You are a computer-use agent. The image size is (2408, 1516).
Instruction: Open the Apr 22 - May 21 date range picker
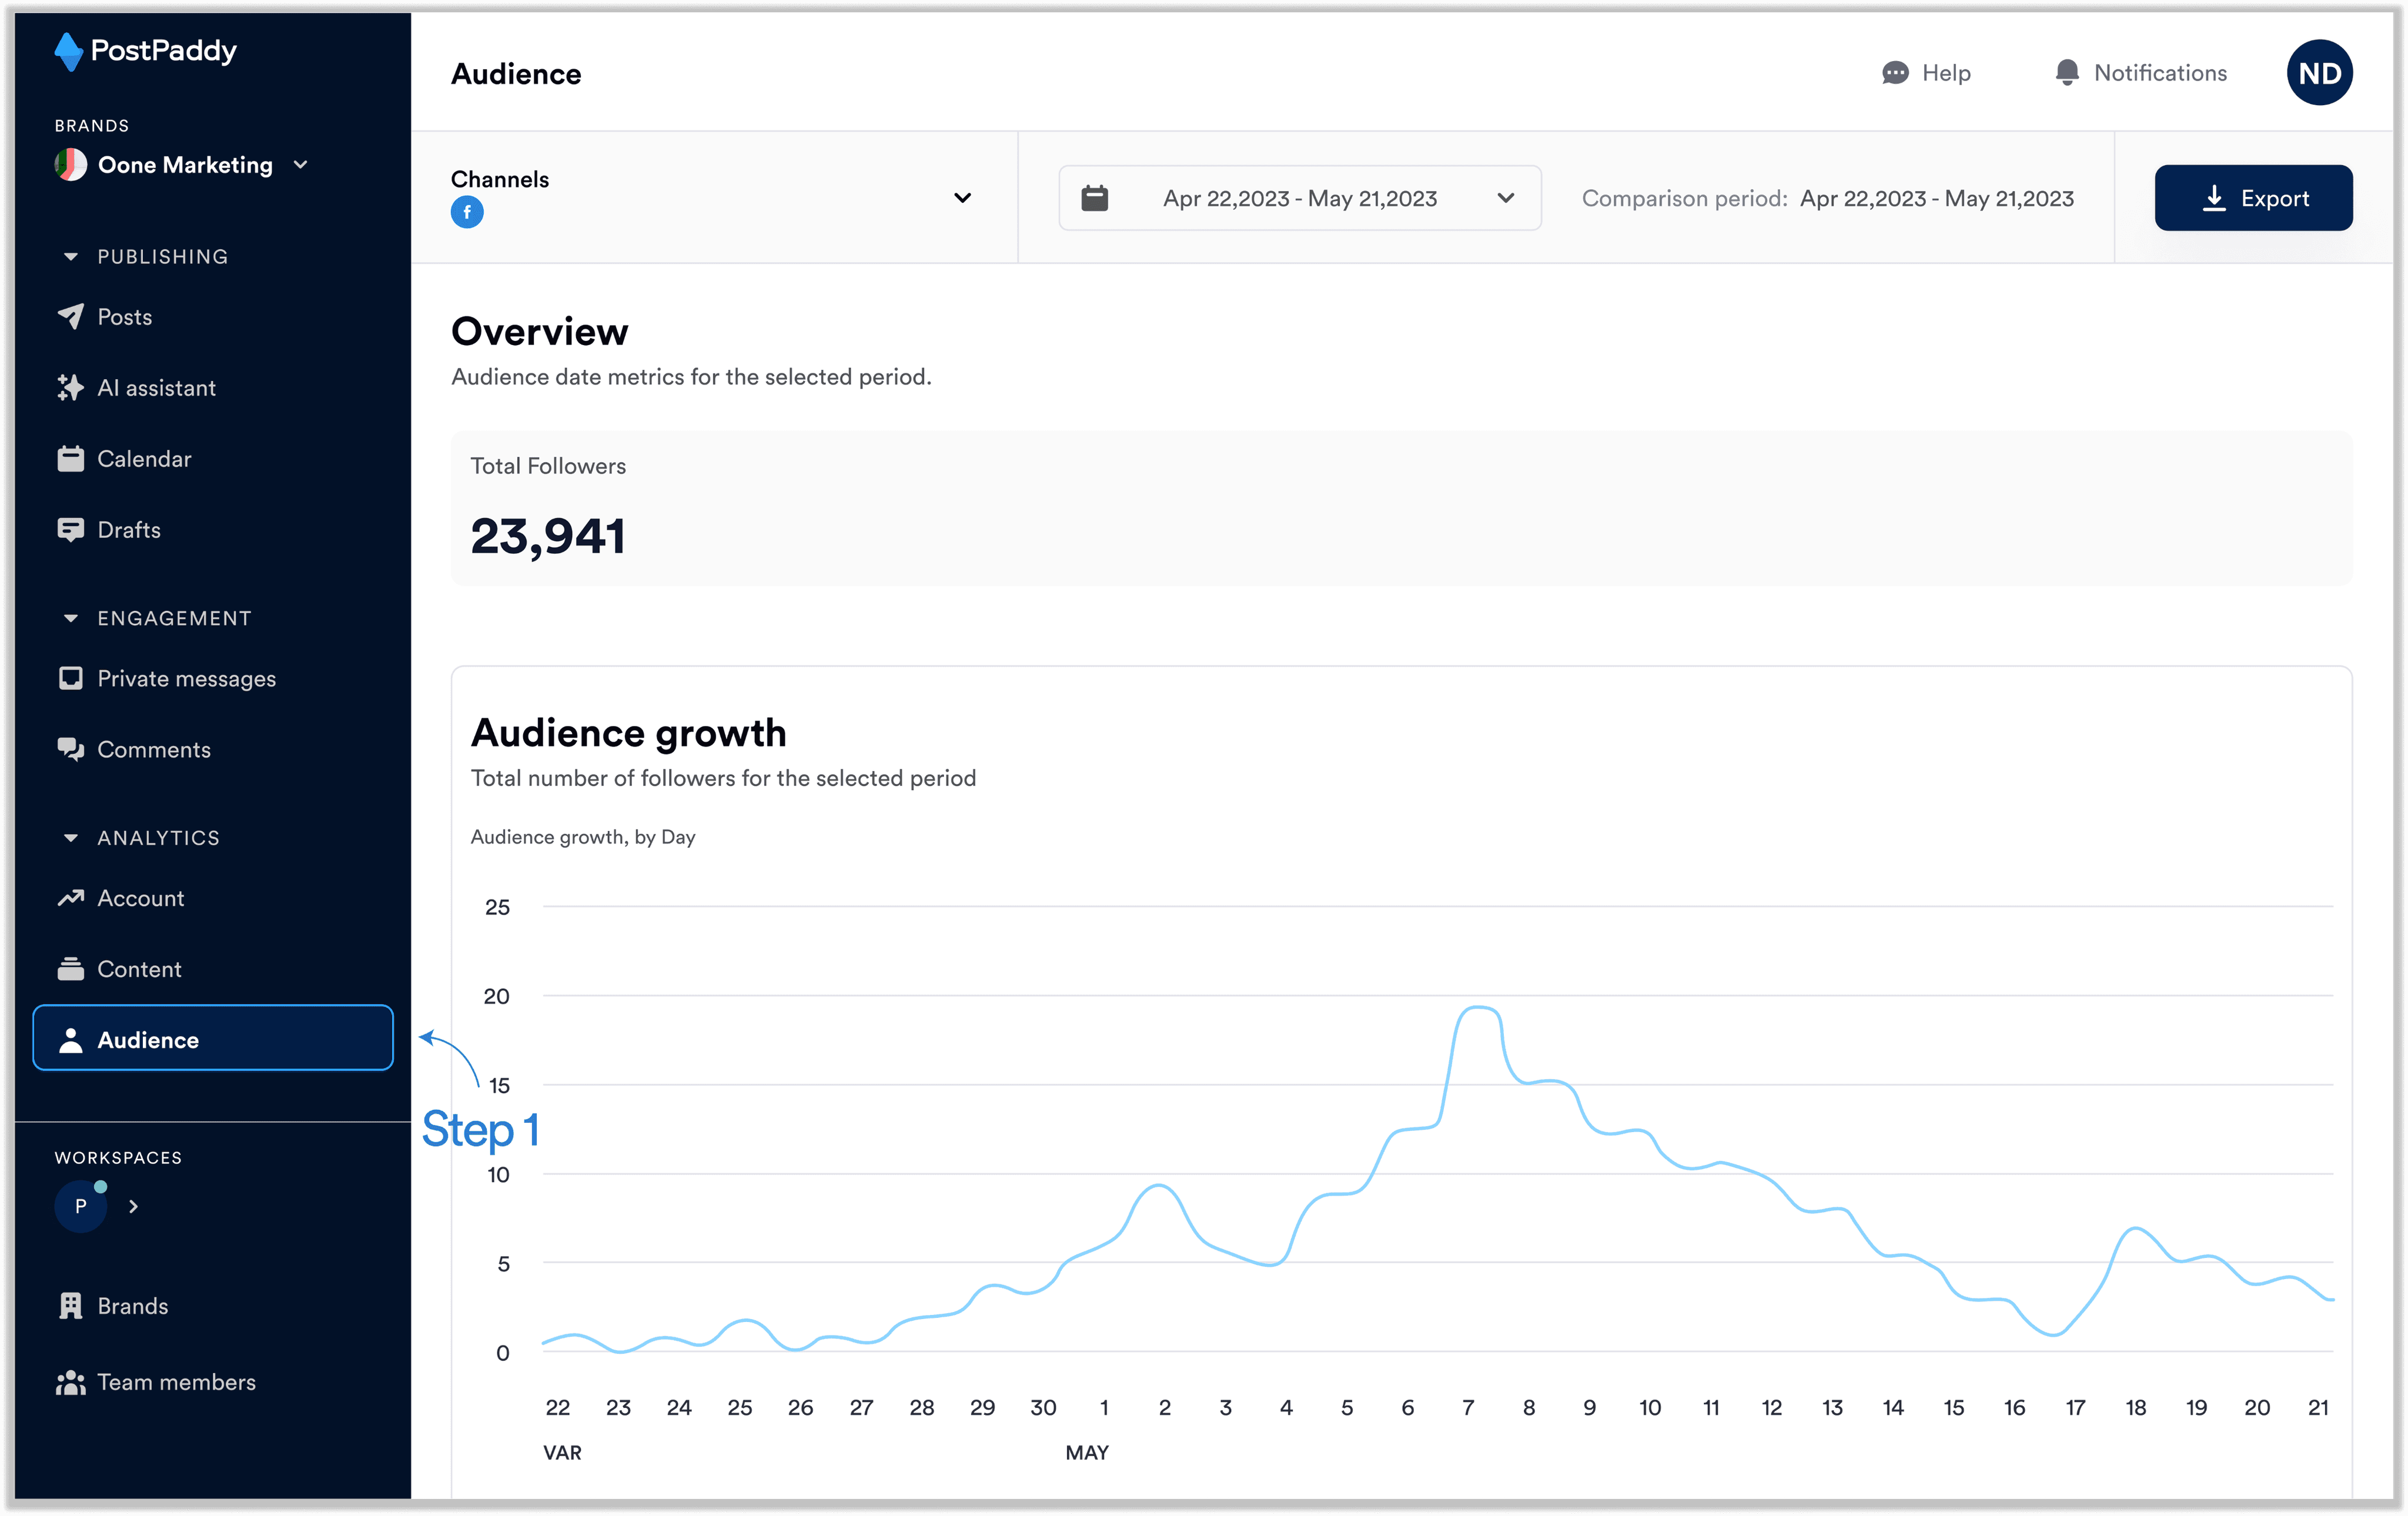pos(1299,198)
